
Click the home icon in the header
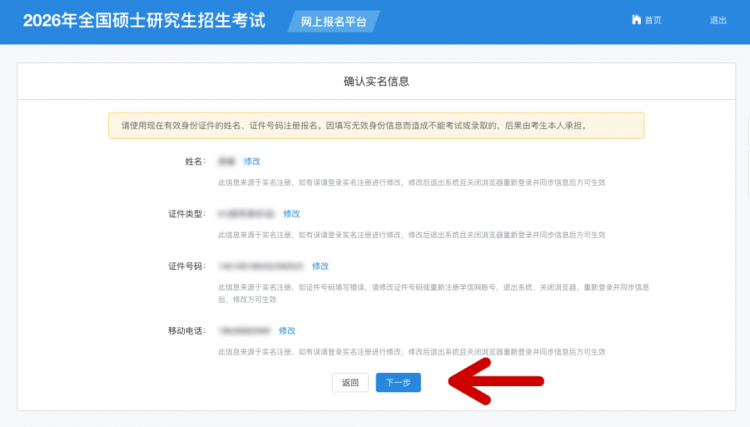tap(636, 21)
